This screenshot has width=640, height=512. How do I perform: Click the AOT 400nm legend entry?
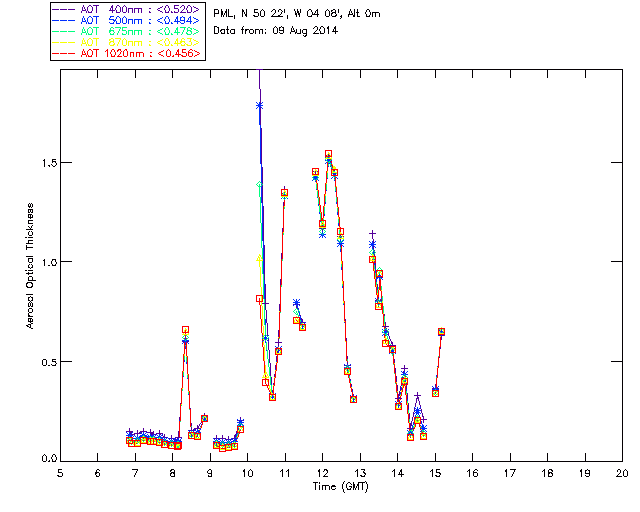point(127,9)
